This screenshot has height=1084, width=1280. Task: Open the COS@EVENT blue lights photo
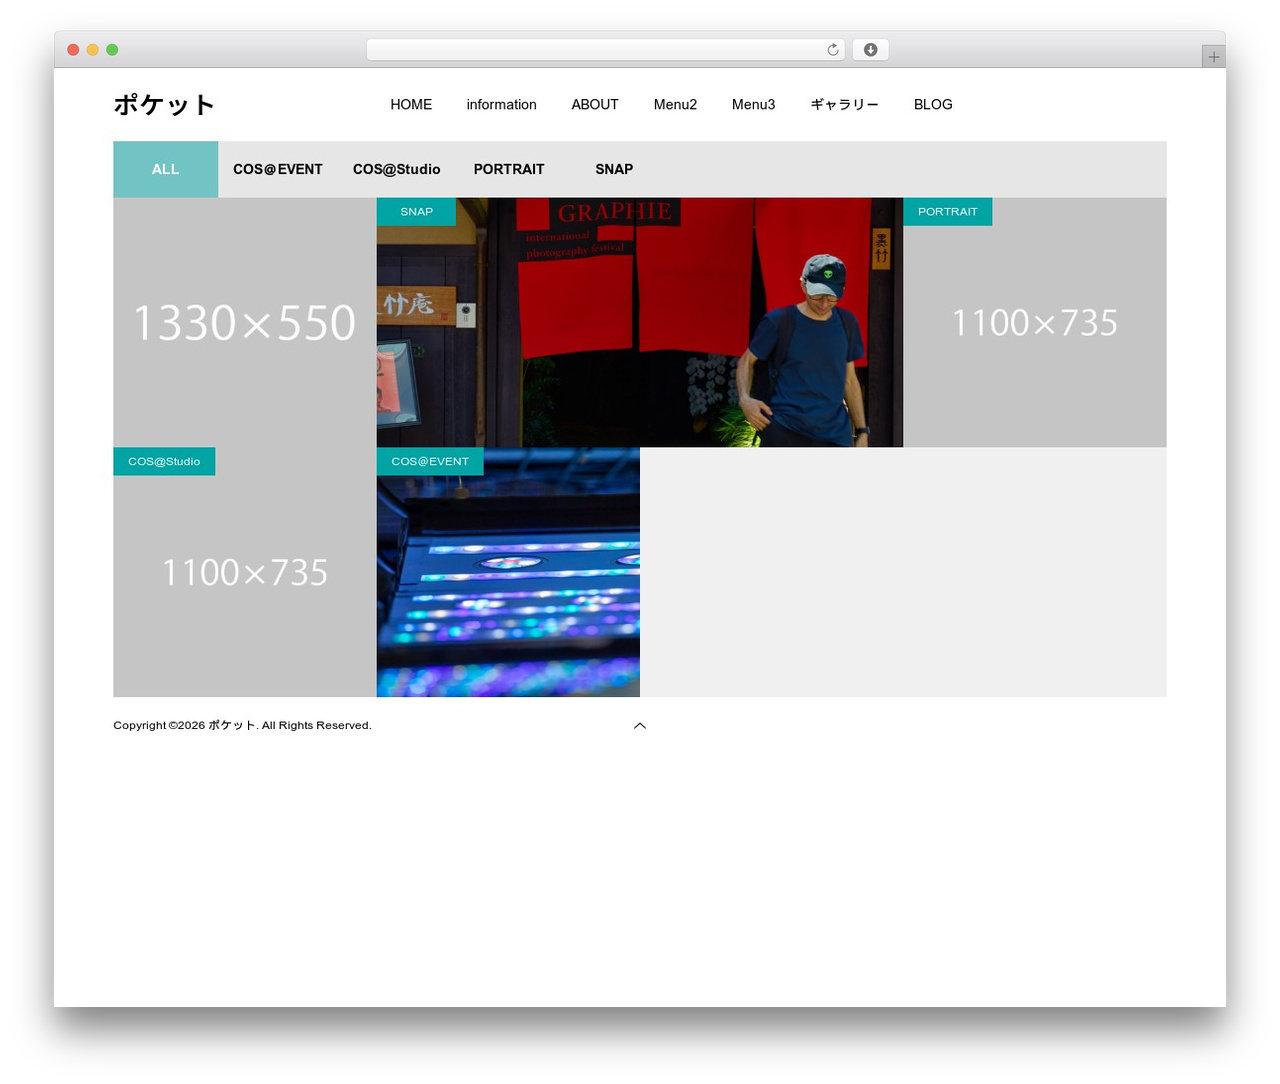click(x=508, y=572)
